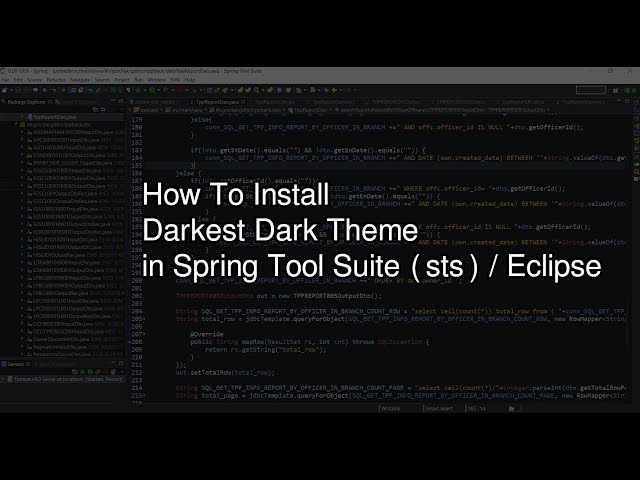
Task: Maximize the editor area
Action: click(627, 101)
